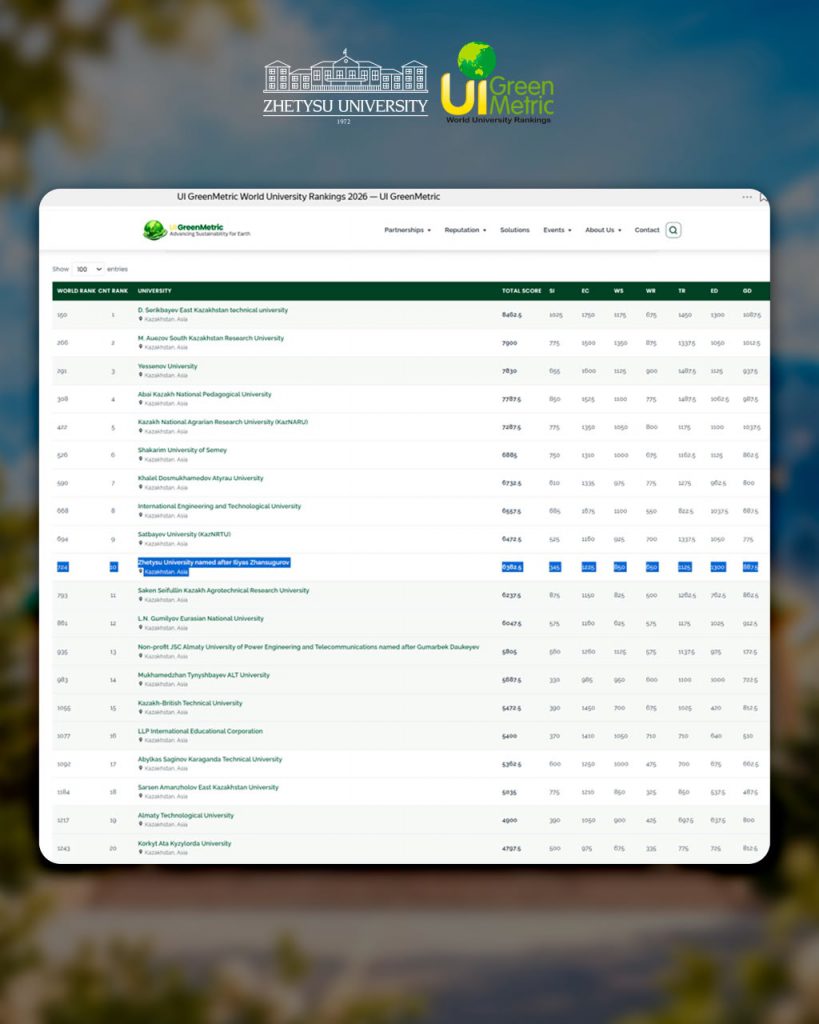This screenshot has width=819, height=1024.
Task: Open the three-dots browser menu
Action: (747, 197)
